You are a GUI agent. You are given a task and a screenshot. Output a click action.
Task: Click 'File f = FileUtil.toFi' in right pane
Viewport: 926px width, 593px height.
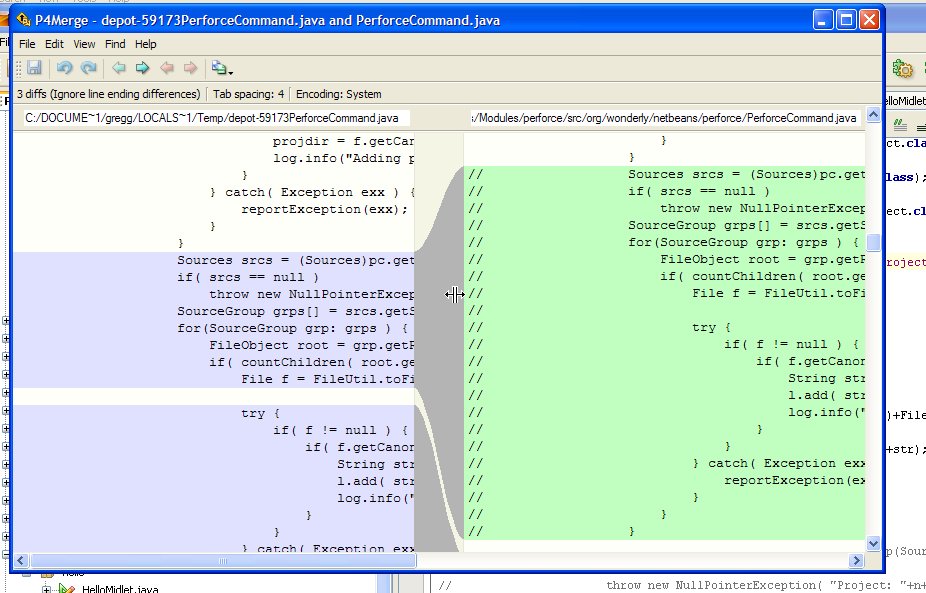pyautogui.click(x=778, y=294)
